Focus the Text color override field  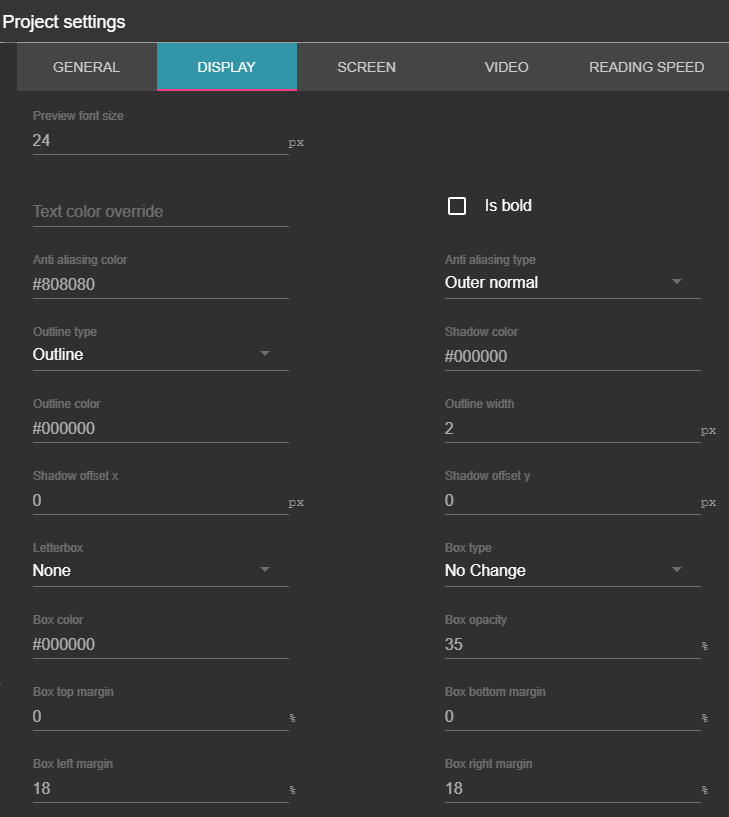tap(160, 212)
